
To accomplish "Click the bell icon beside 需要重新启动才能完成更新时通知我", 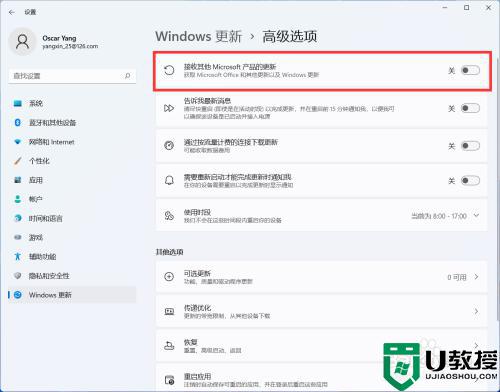I will tap(169, 180).
